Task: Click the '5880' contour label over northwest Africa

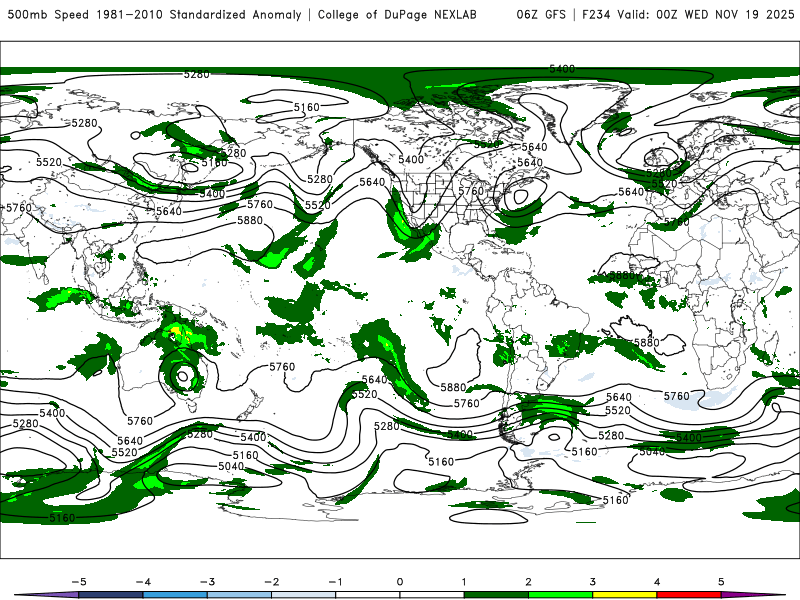Action: pos(622,276)
